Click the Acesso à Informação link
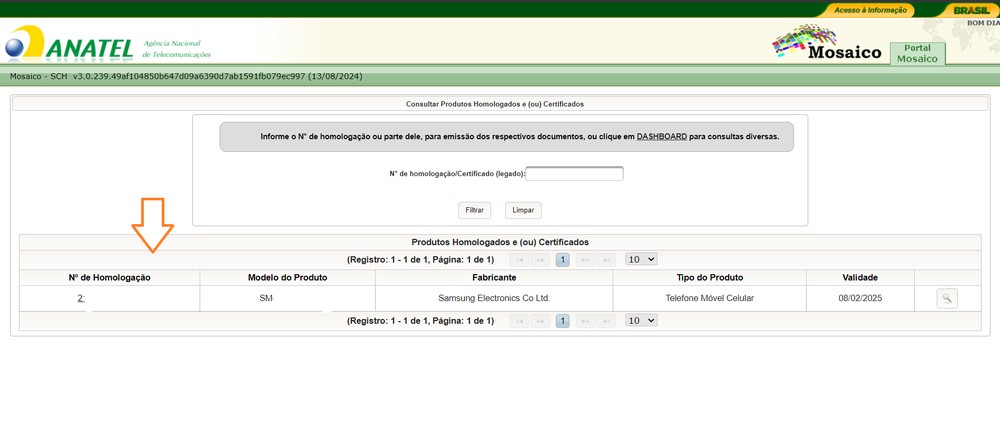Image resolution: width=1000 pixels, height=445 pixels. click(x=870, y=10)
